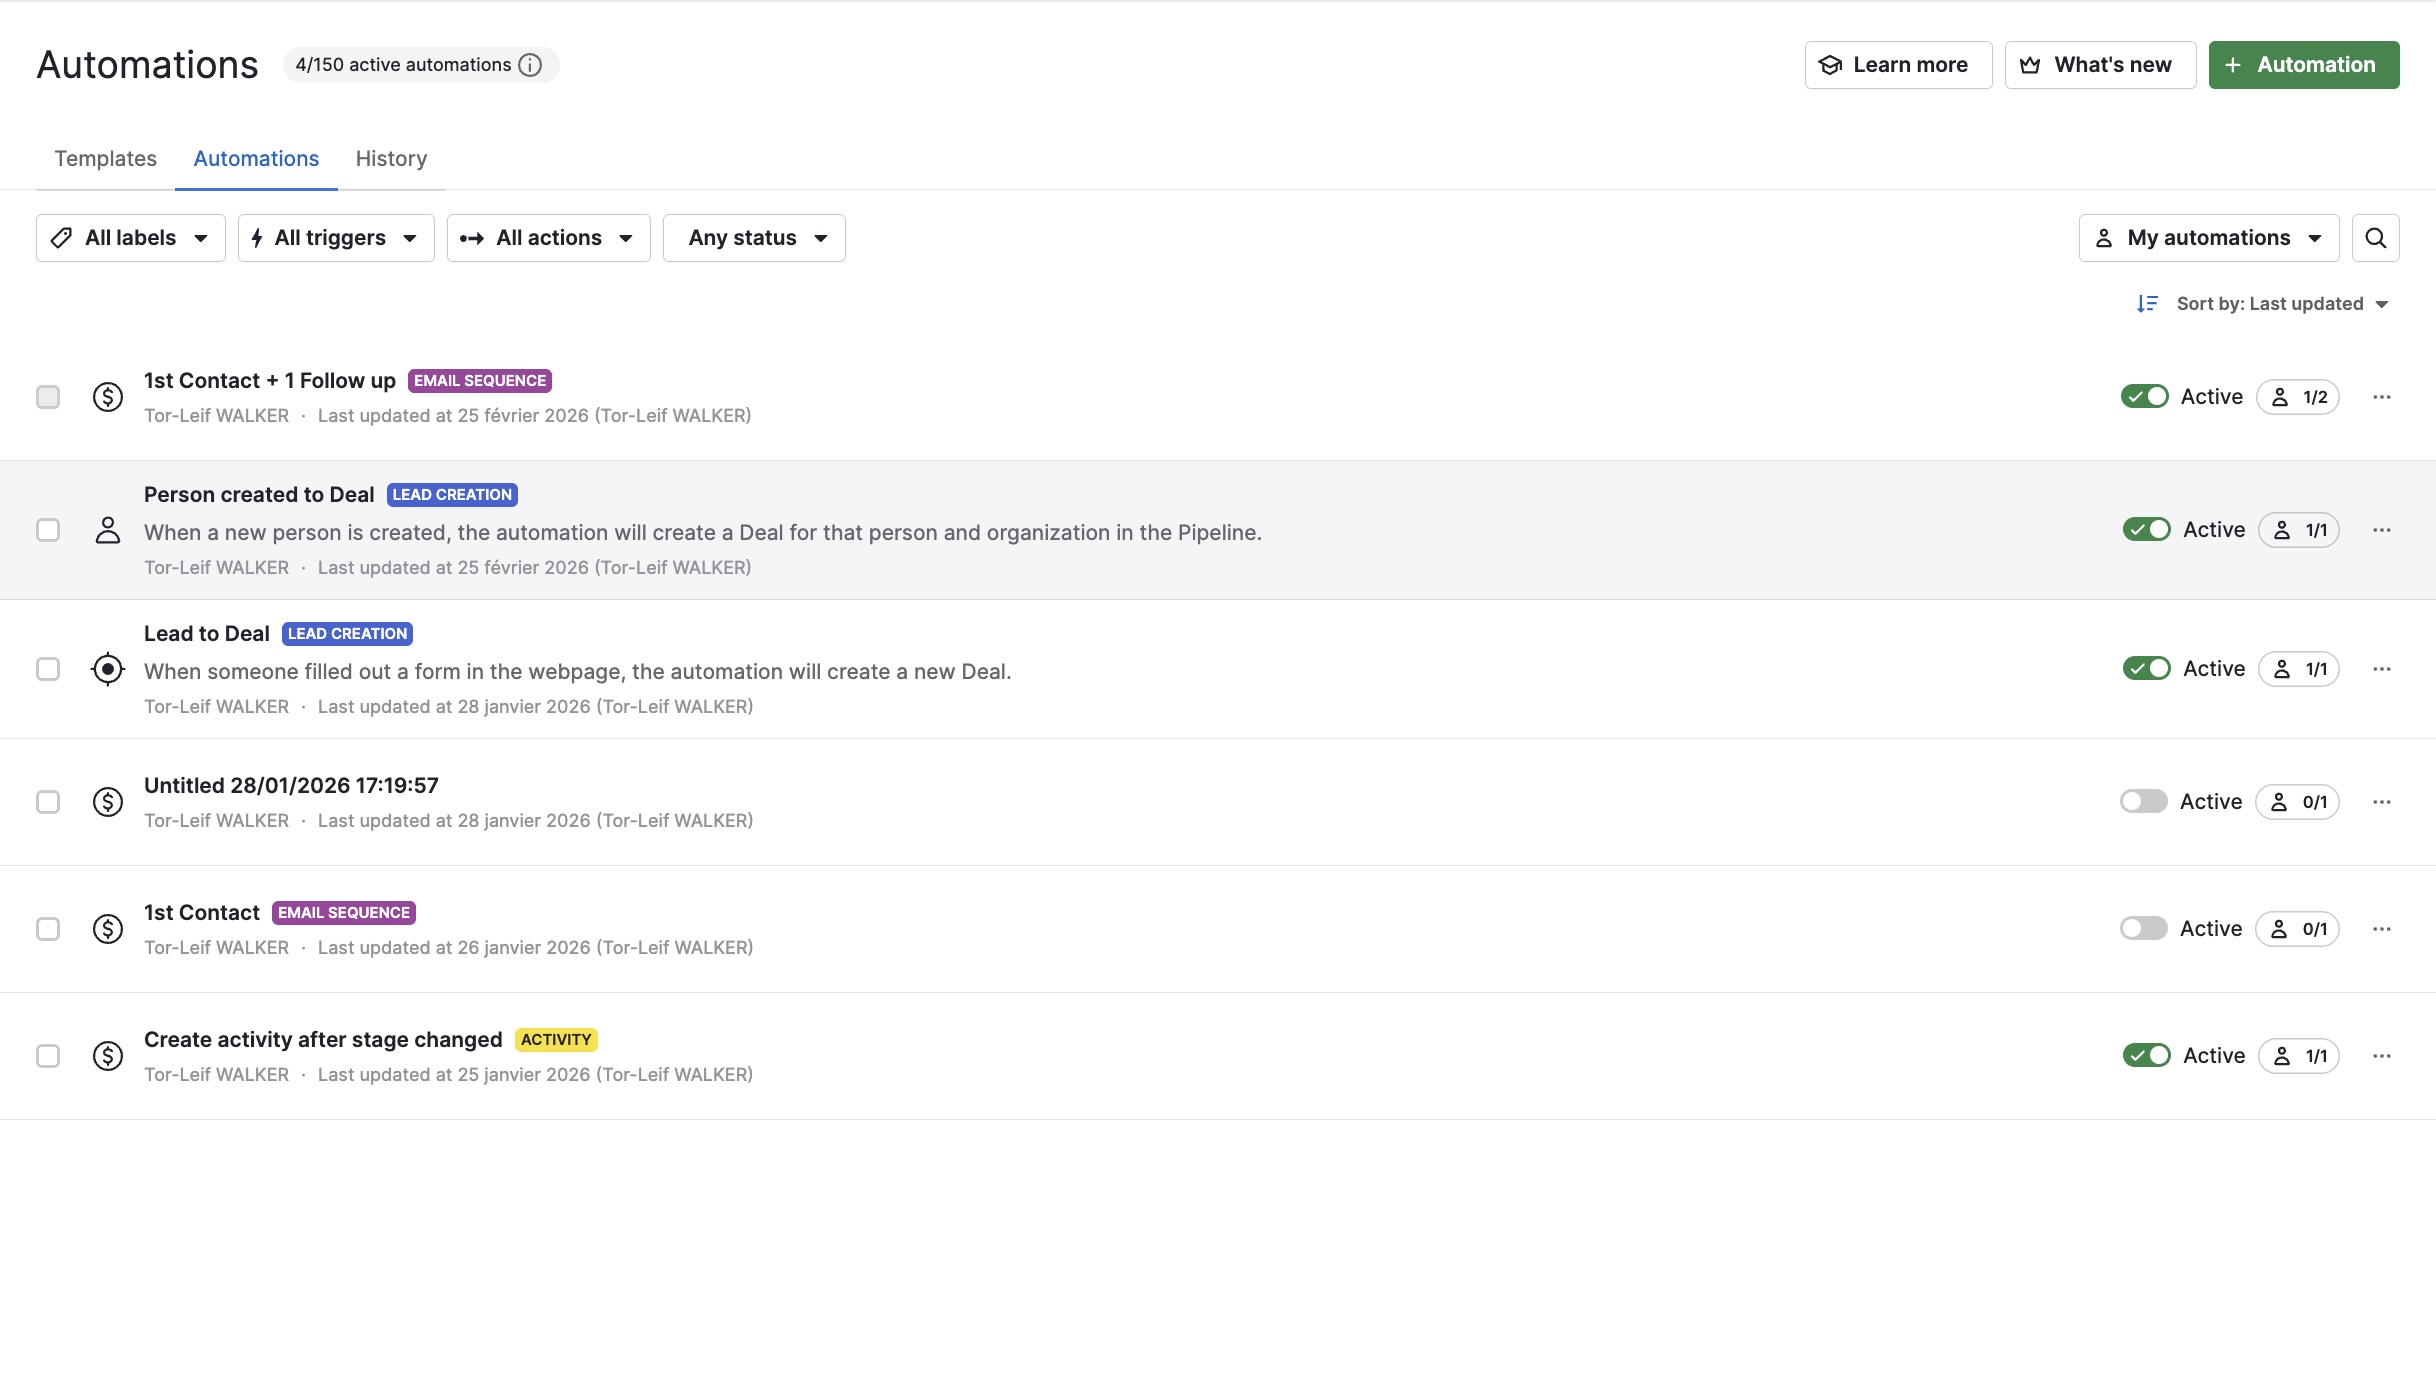This screenshot has height=1386, width=2436.
Task: Enable the Untitled 28/01/2026 automation toggle
Action: [2143, 802]
